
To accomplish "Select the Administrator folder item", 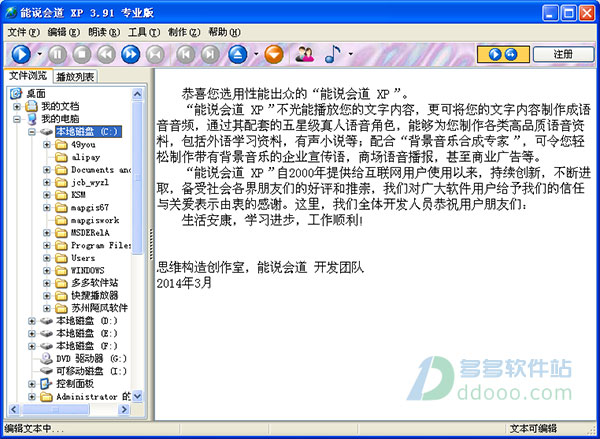I will tap(94, 397).
